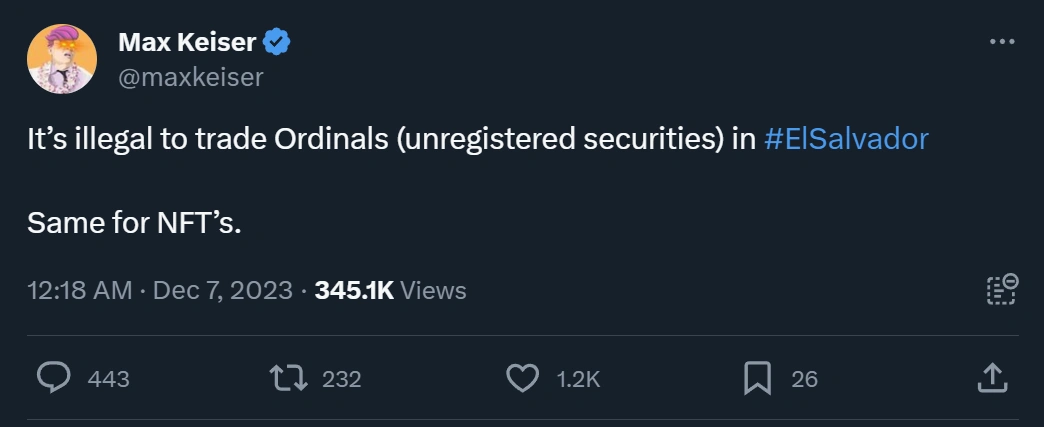Screen dimensions: 1044x427
Task: Click the 26 bookmarks count
Action: click(804, 379)
